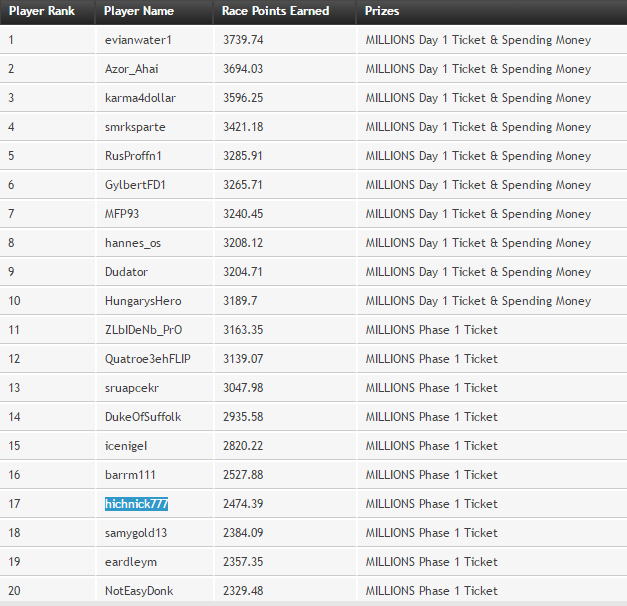This screenshot has height=606, width=627.
Task: Select player name GylbertFD1
Action: (x=135, y=185)
